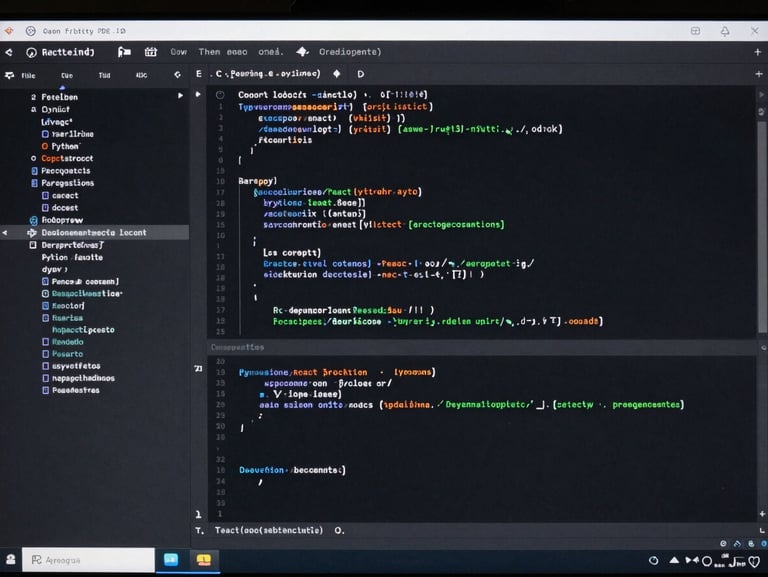Select the Copctstrocct circle option
This screenshot has height=577, width=768.
pos(33,158)
